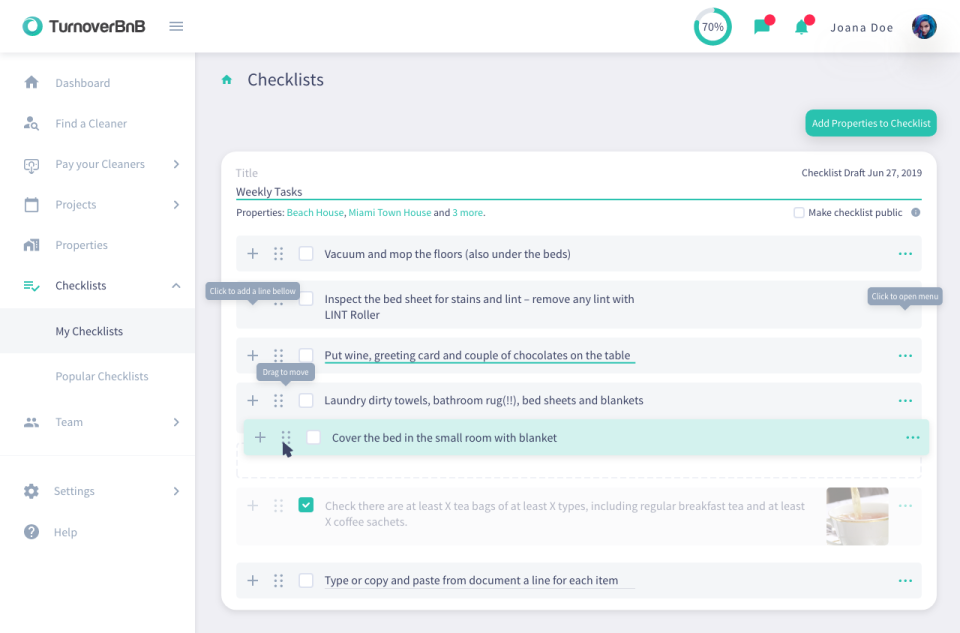The height and width of the screenshot is (633, 960).
Task: Click drag handle on the Put wine row
Action: pos(279,355)
